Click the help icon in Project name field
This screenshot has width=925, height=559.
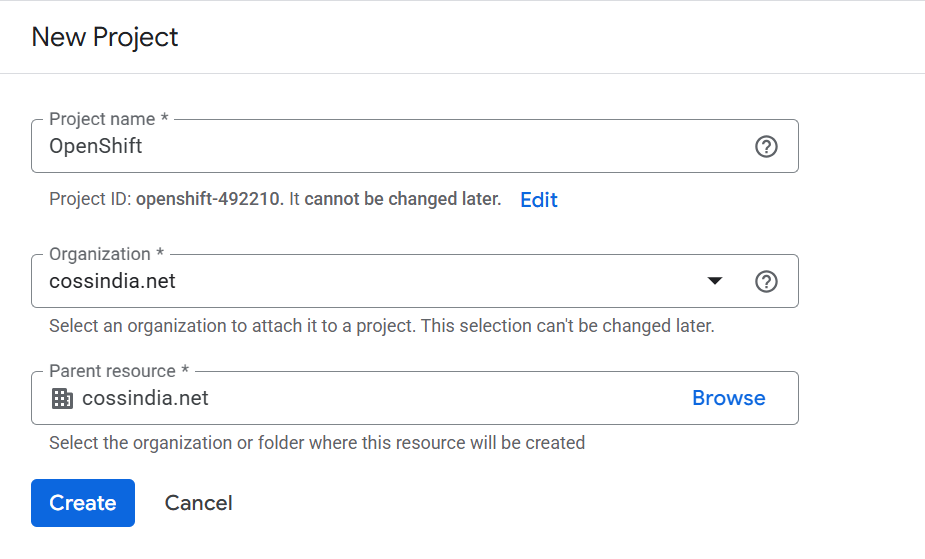click(x=765, y=147)
